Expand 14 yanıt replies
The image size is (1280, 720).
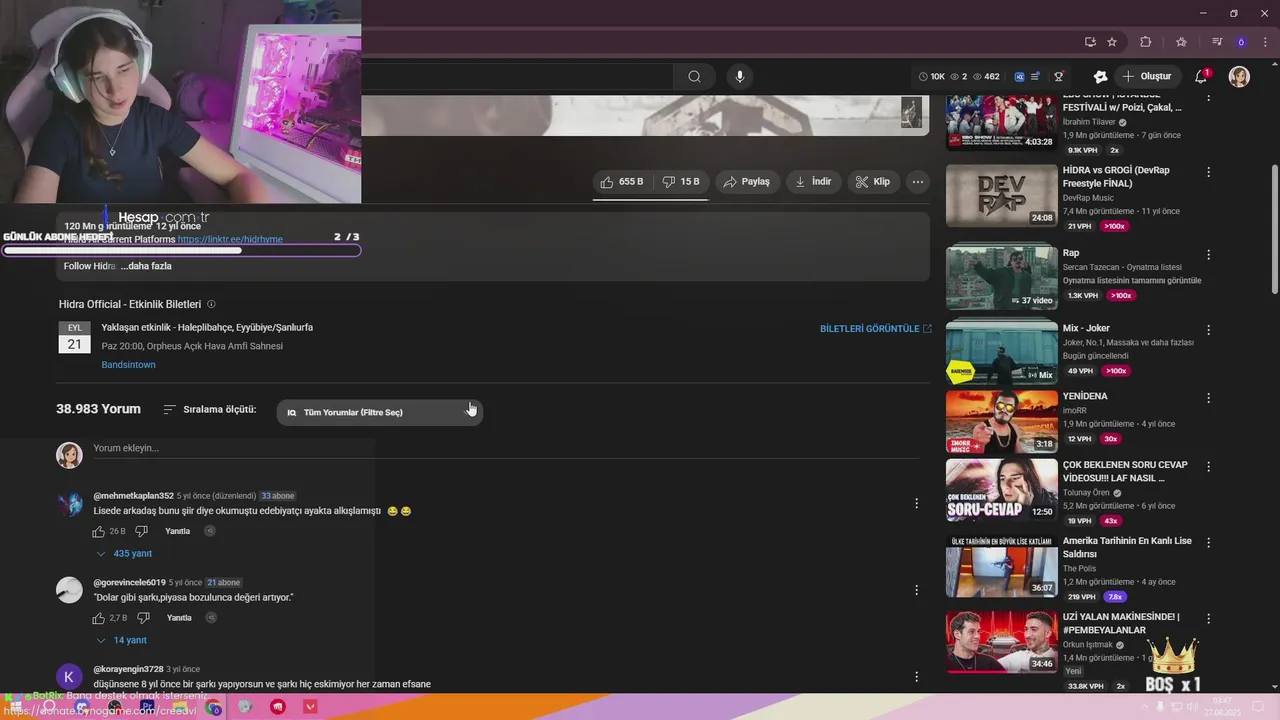click(x=122, y=640)
